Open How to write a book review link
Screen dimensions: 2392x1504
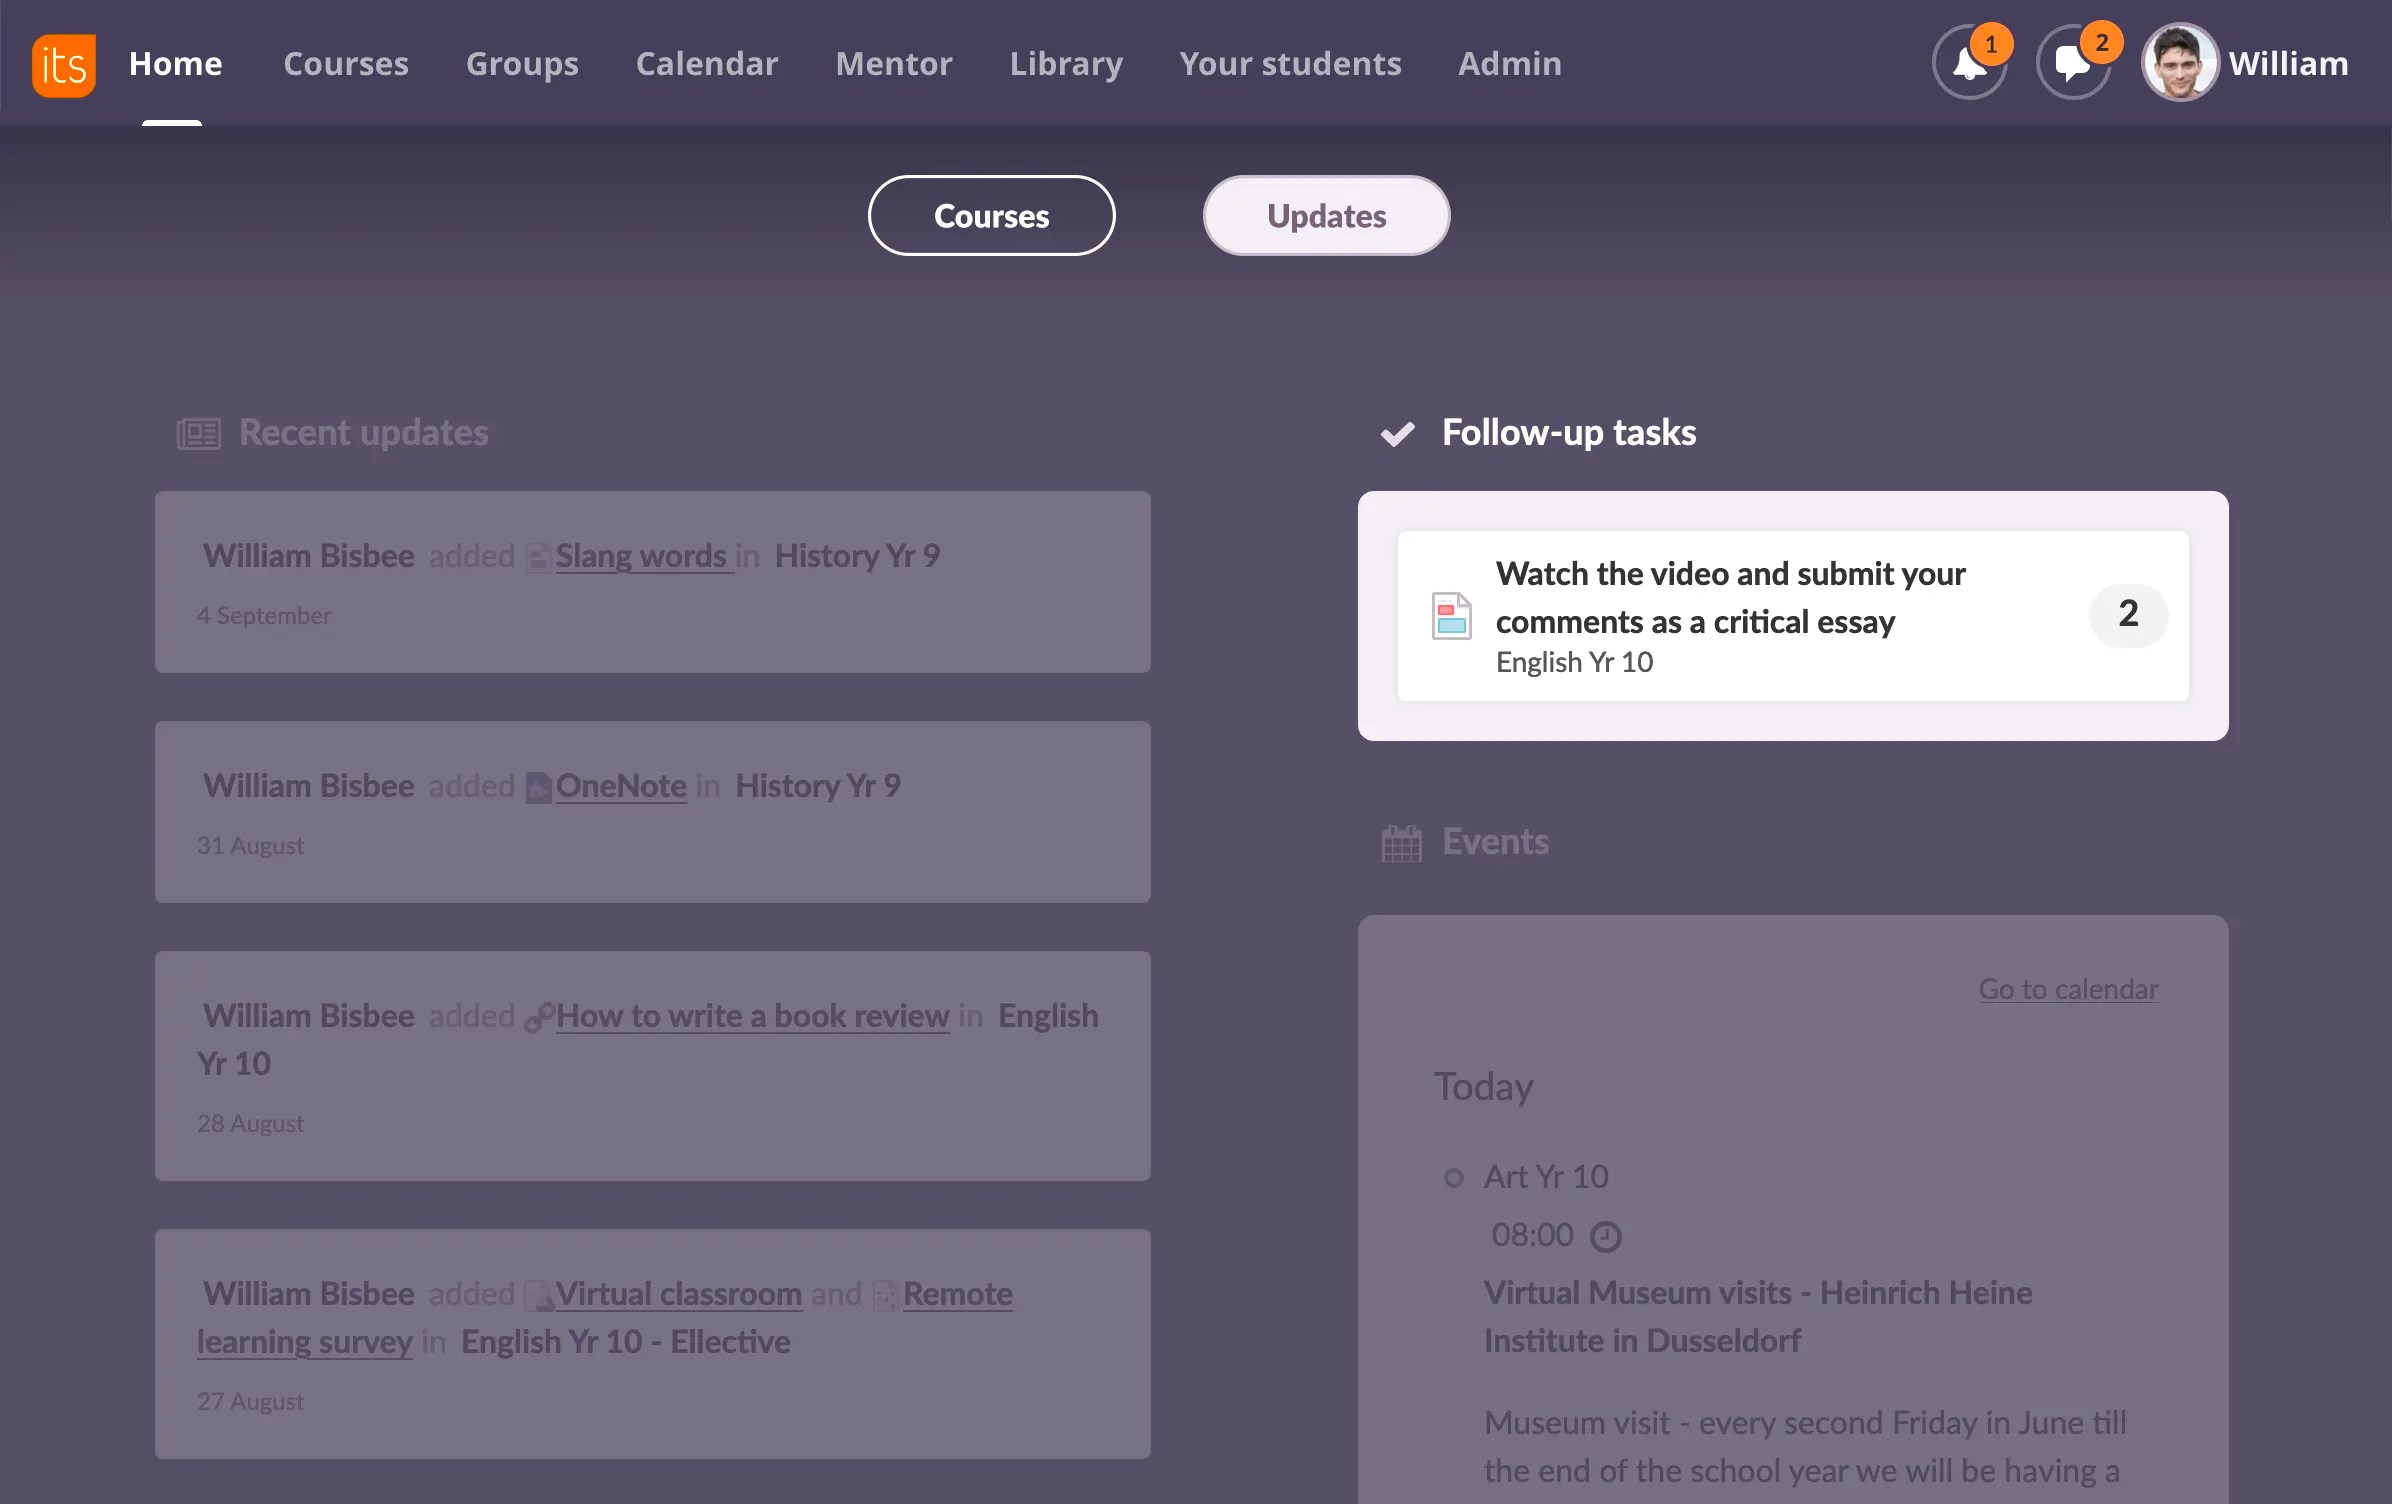[x=752, y=1016]
